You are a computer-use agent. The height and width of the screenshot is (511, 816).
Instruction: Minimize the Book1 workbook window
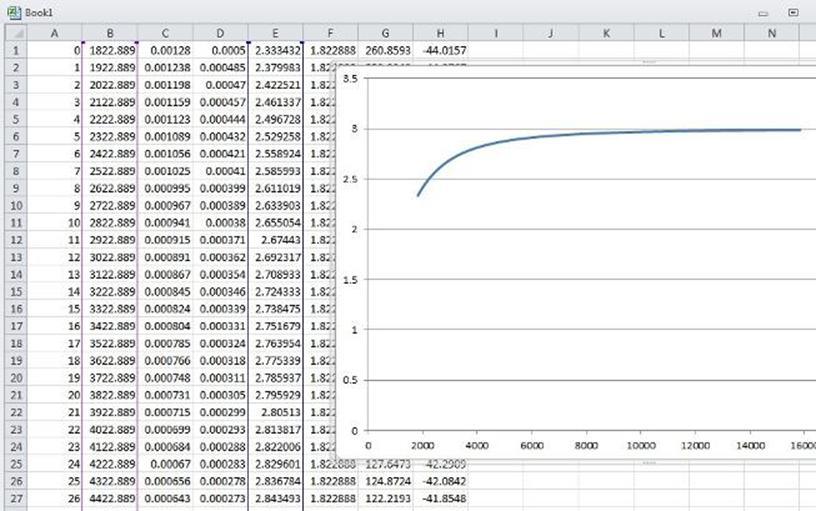coord(763,13)
